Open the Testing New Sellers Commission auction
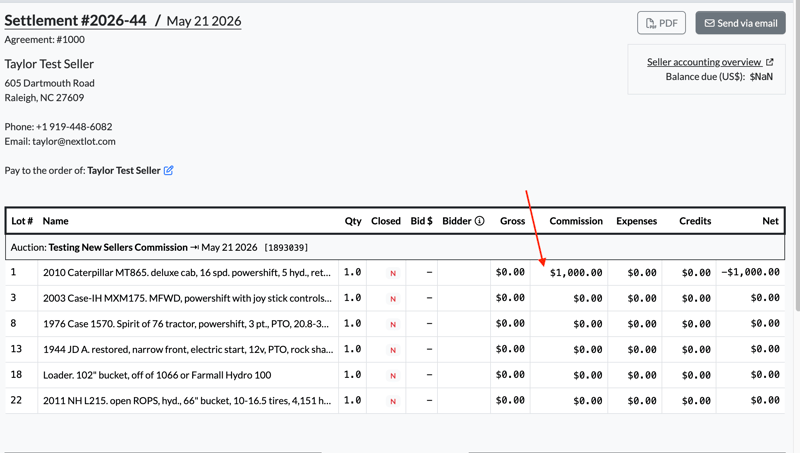This screenshot has width=800, height=453. point(118,247)
